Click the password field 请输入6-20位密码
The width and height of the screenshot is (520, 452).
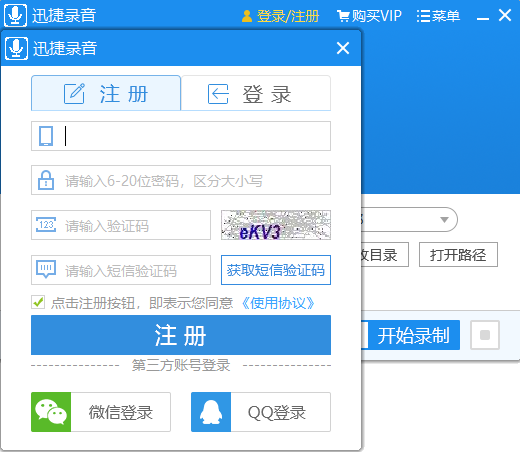tap(181, 180)
